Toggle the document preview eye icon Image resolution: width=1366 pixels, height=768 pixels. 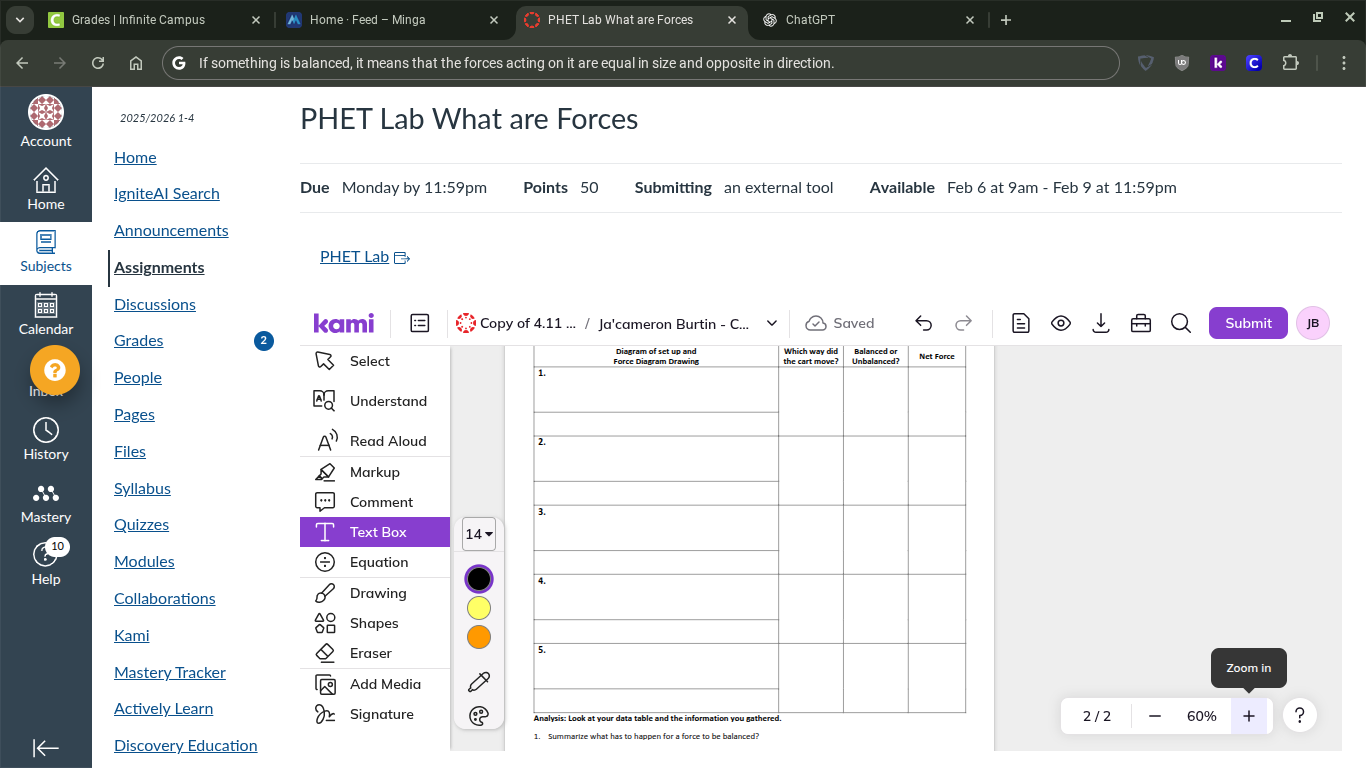[1060, 323]
